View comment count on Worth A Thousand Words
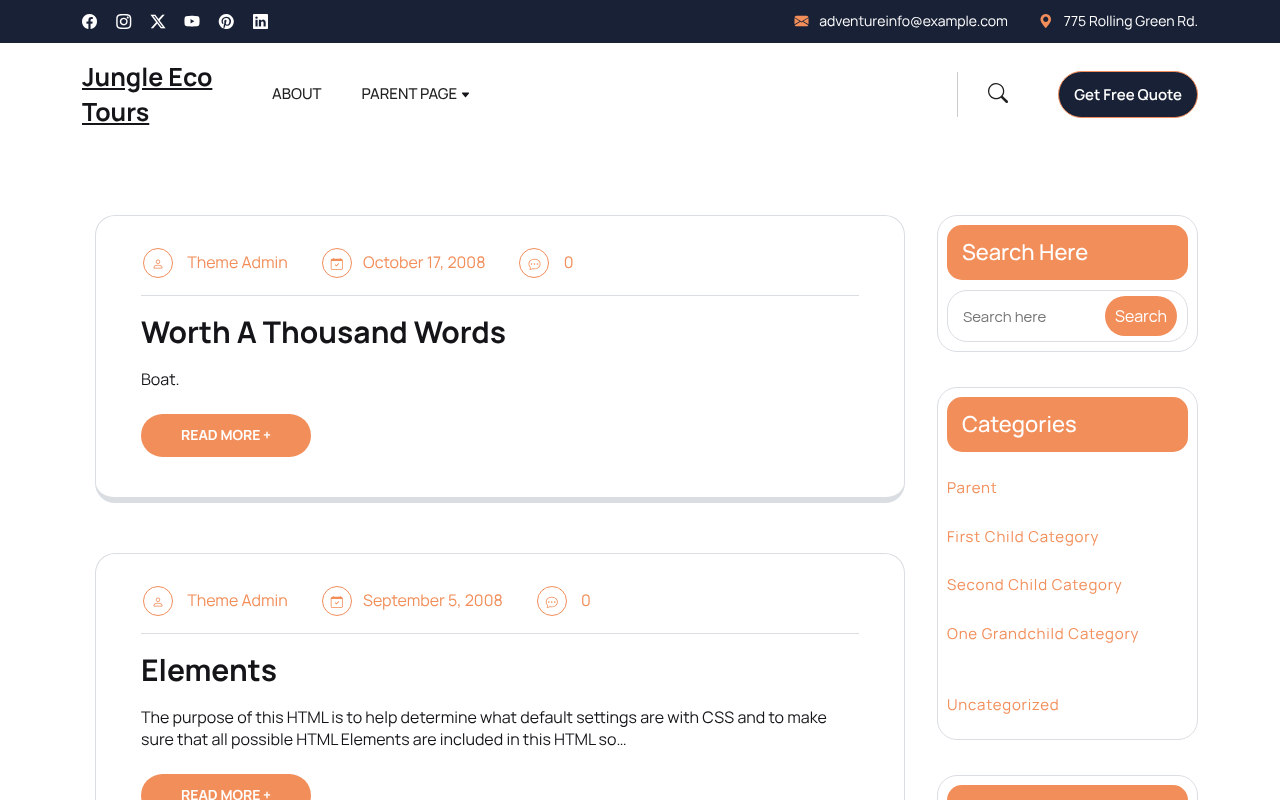1280x800 pixels. (x=569, y=262)
